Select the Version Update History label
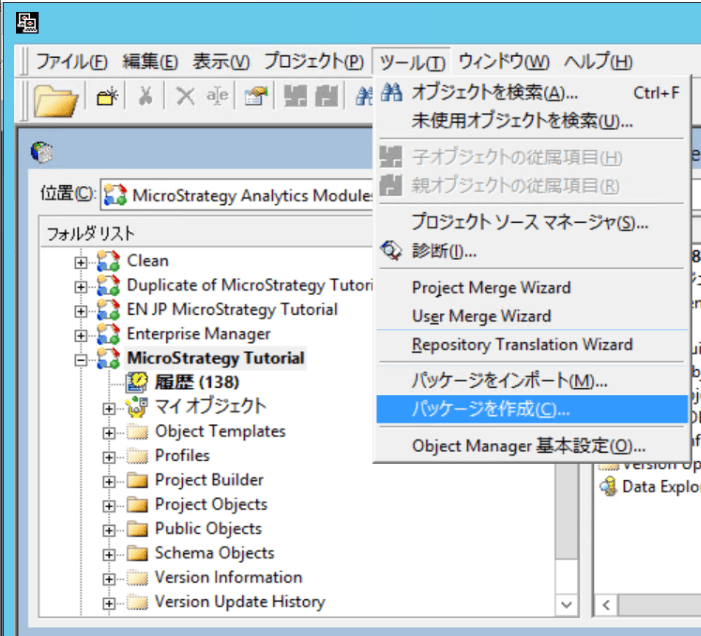 point(240,602)
